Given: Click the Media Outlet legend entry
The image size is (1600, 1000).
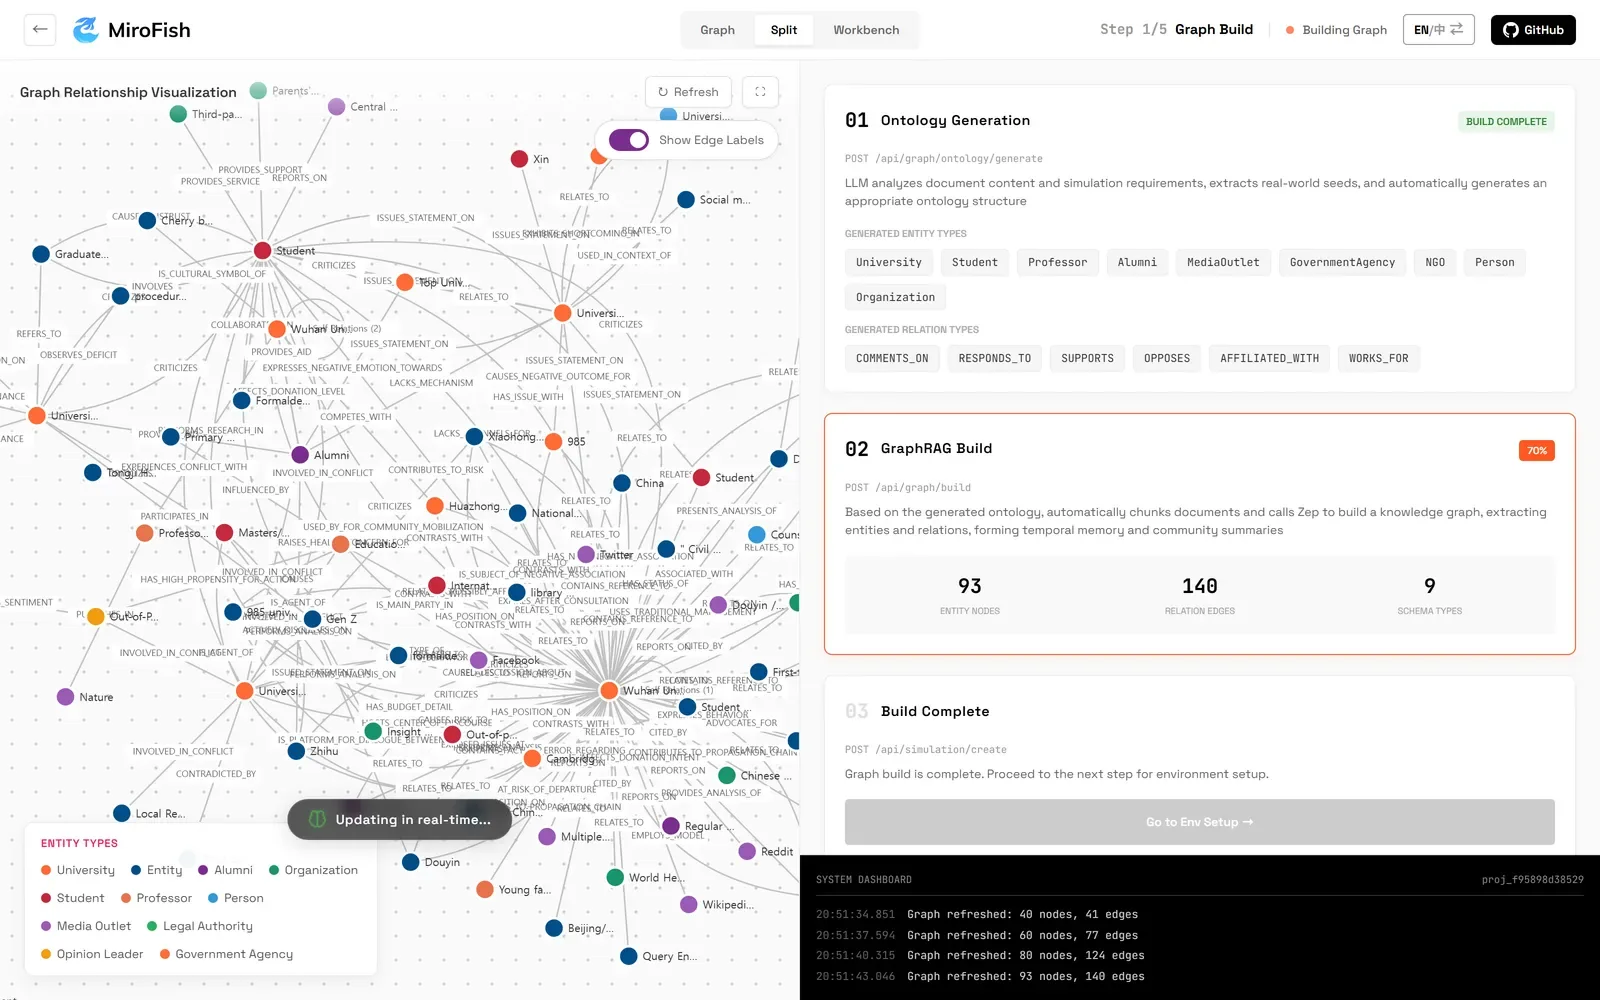Looking at the screenshot, I should coord(86,926).
